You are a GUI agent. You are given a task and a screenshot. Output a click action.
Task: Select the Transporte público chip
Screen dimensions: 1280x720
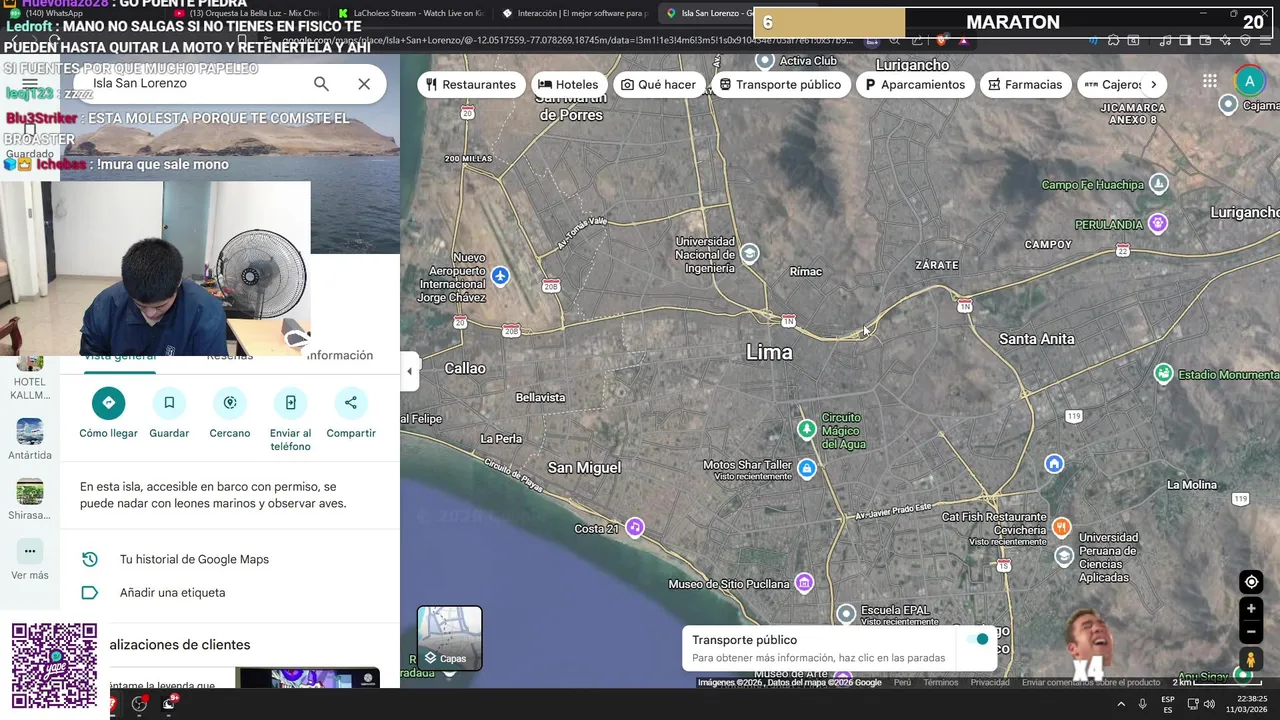pos(780,85)
